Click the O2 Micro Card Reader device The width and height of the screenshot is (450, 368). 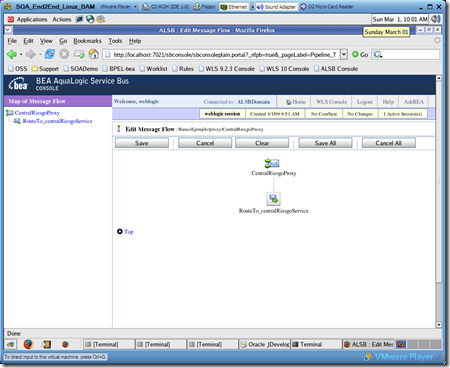click(327, 7)
